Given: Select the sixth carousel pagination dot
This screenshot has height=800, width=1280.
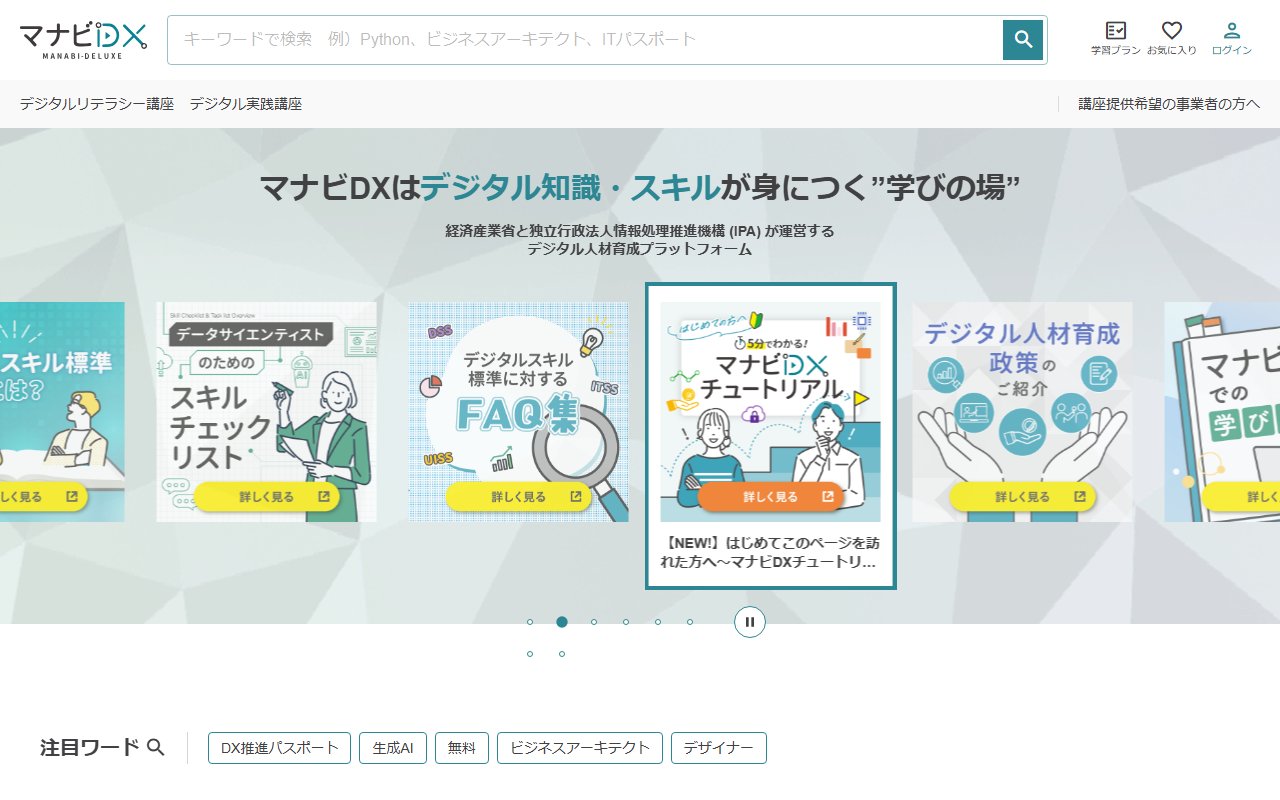Looking at the screenshot, I should pyautogui.click(x=690, y=622).
